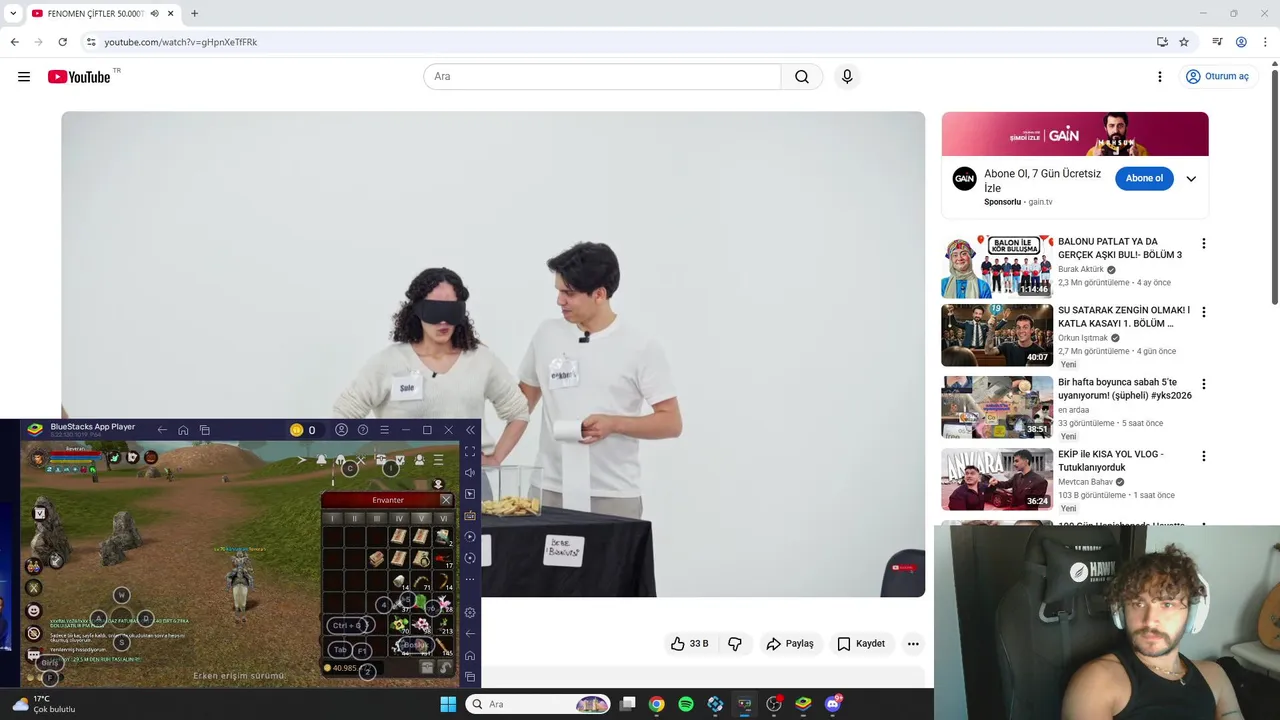Reload the page in Chrome
Screen dimensions: 1280x720
(62, 42)
